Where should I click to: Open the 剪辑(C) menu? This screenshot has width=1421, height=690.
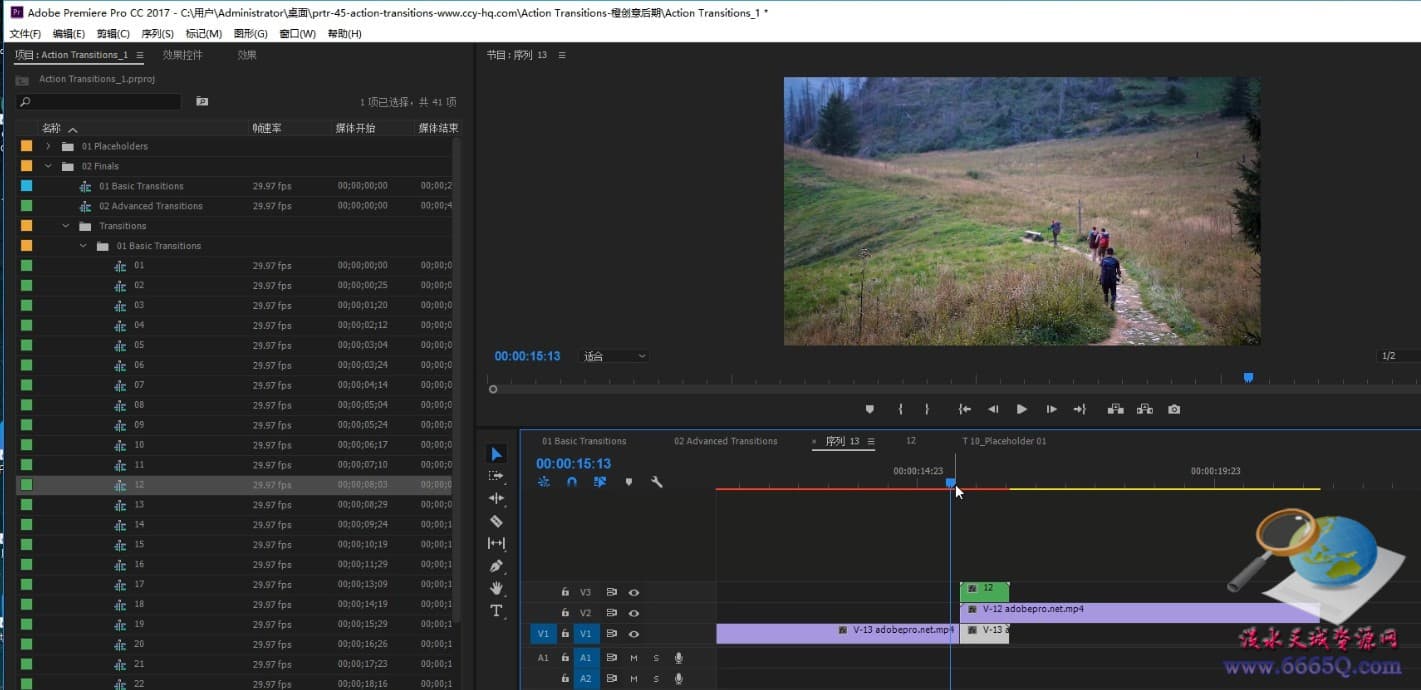tap(113, 34)
